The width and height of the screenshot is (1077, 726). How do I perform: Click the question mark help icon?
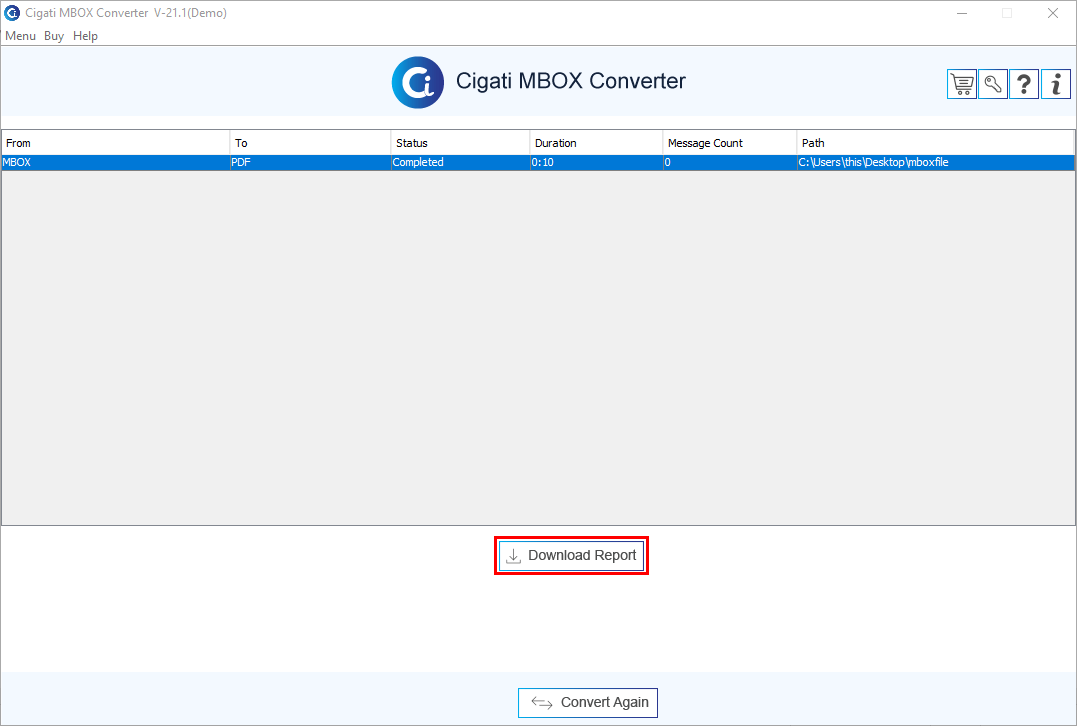1024,84
